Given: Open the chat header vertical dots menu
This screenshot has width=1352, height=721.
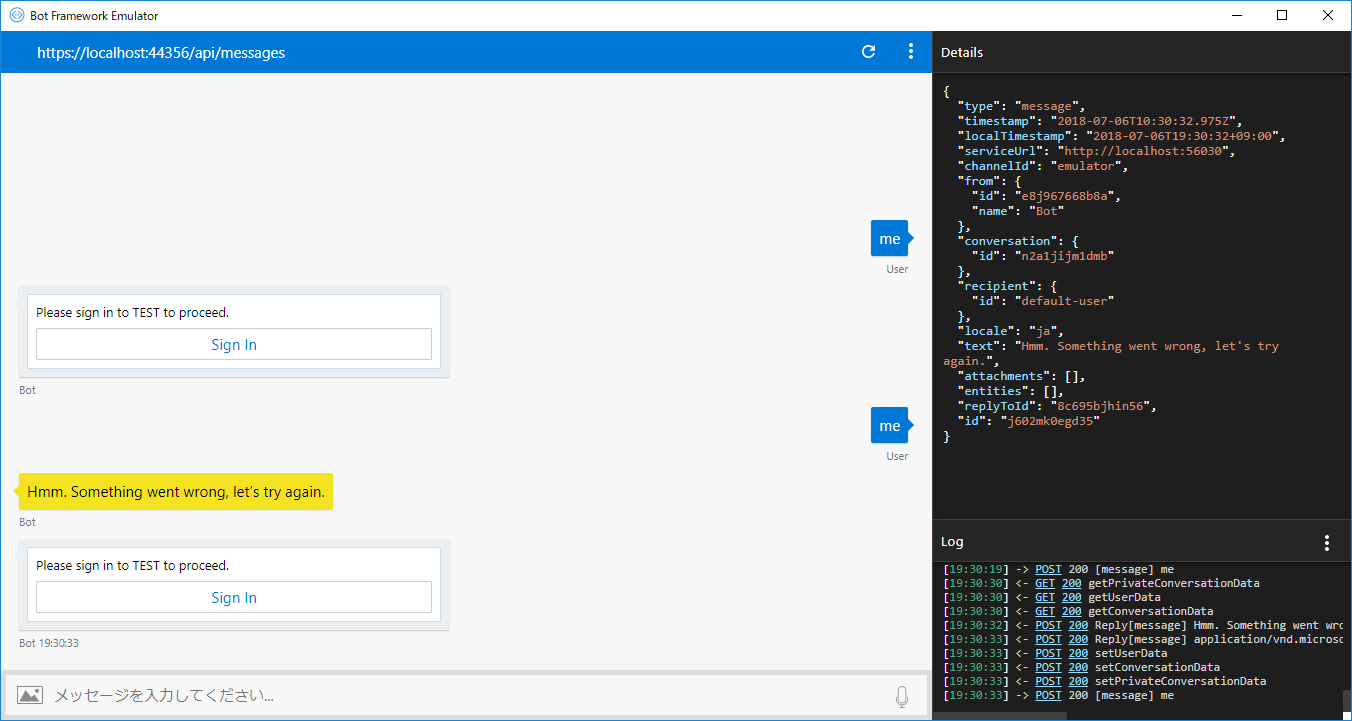Looking at the screenshot, I should pyautogui.click(x=910, y=52).
